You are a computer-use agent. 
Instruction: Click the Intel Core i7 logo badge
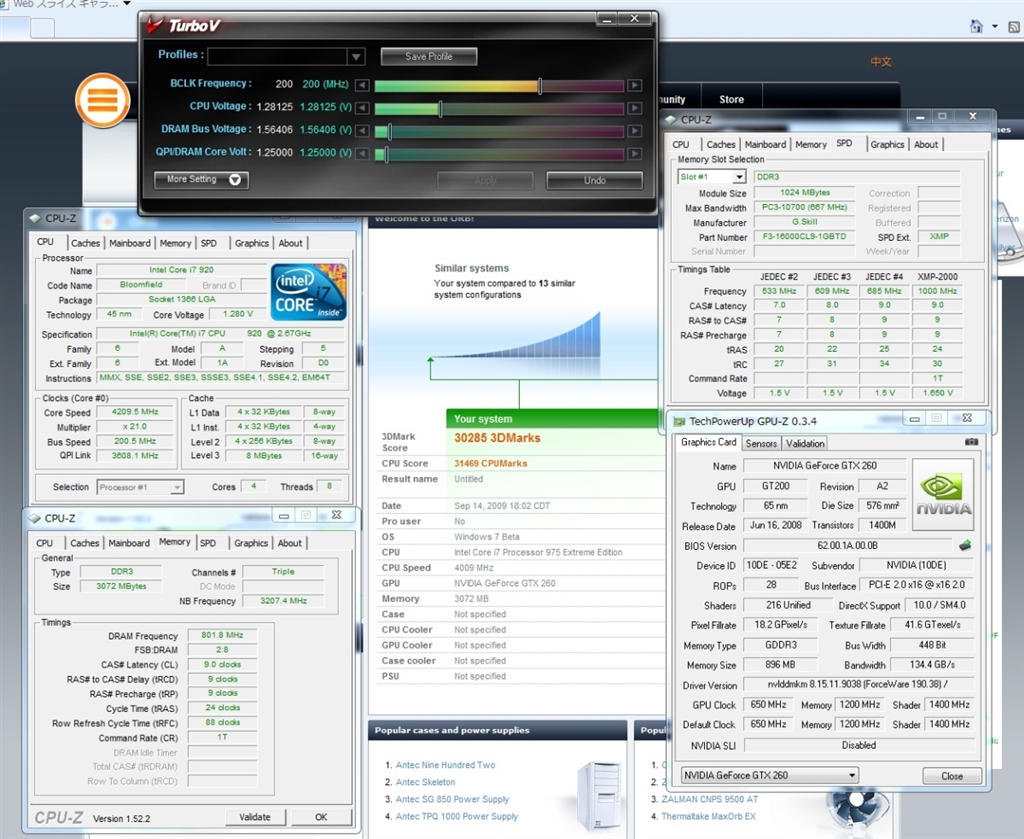point(308,291)
